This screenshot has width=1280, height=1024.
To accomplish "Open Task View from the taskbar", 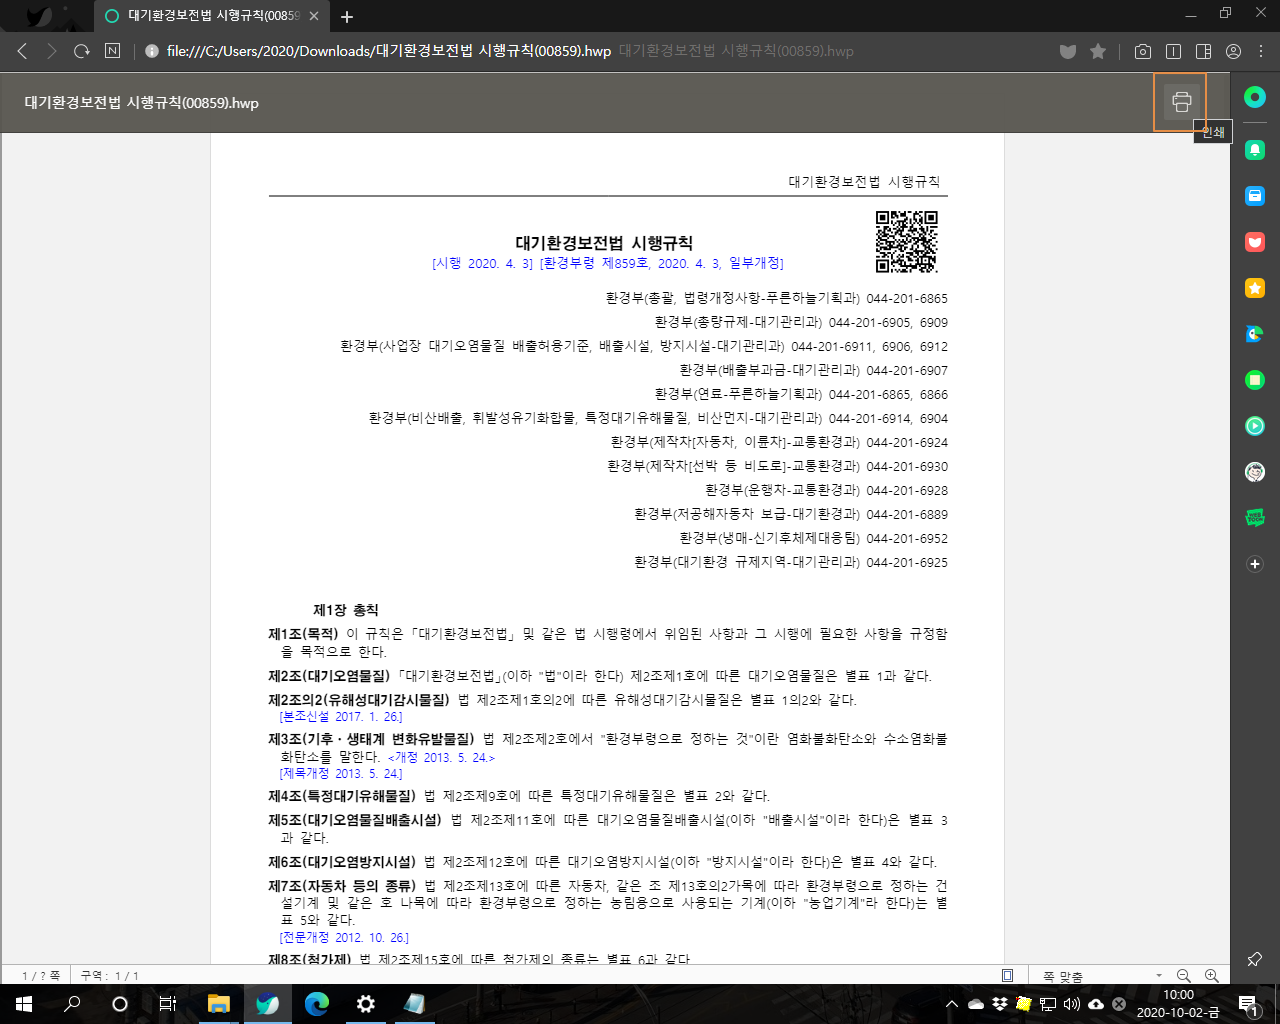I will click(168, 1004).
